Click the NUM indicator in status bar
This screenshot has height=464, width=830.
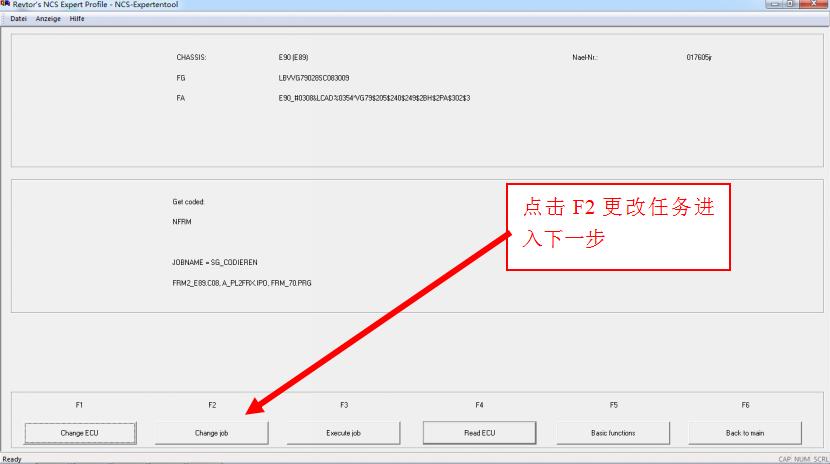coord(802,459)
